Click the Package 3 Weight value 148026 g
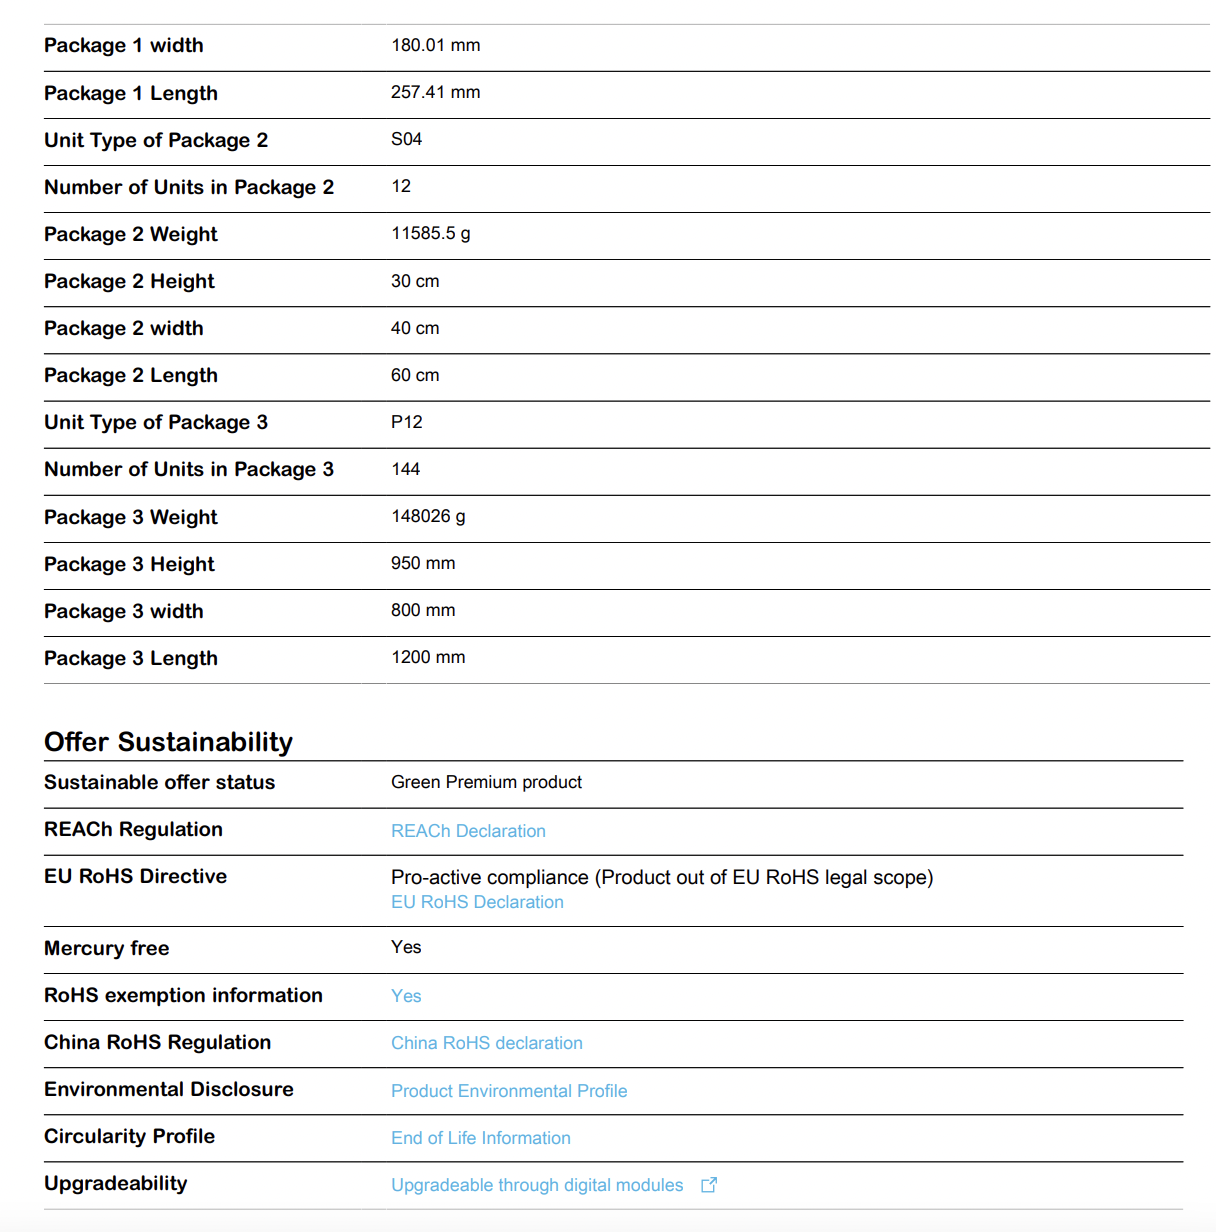1216x1232 pixels. [x=428, y=516]
